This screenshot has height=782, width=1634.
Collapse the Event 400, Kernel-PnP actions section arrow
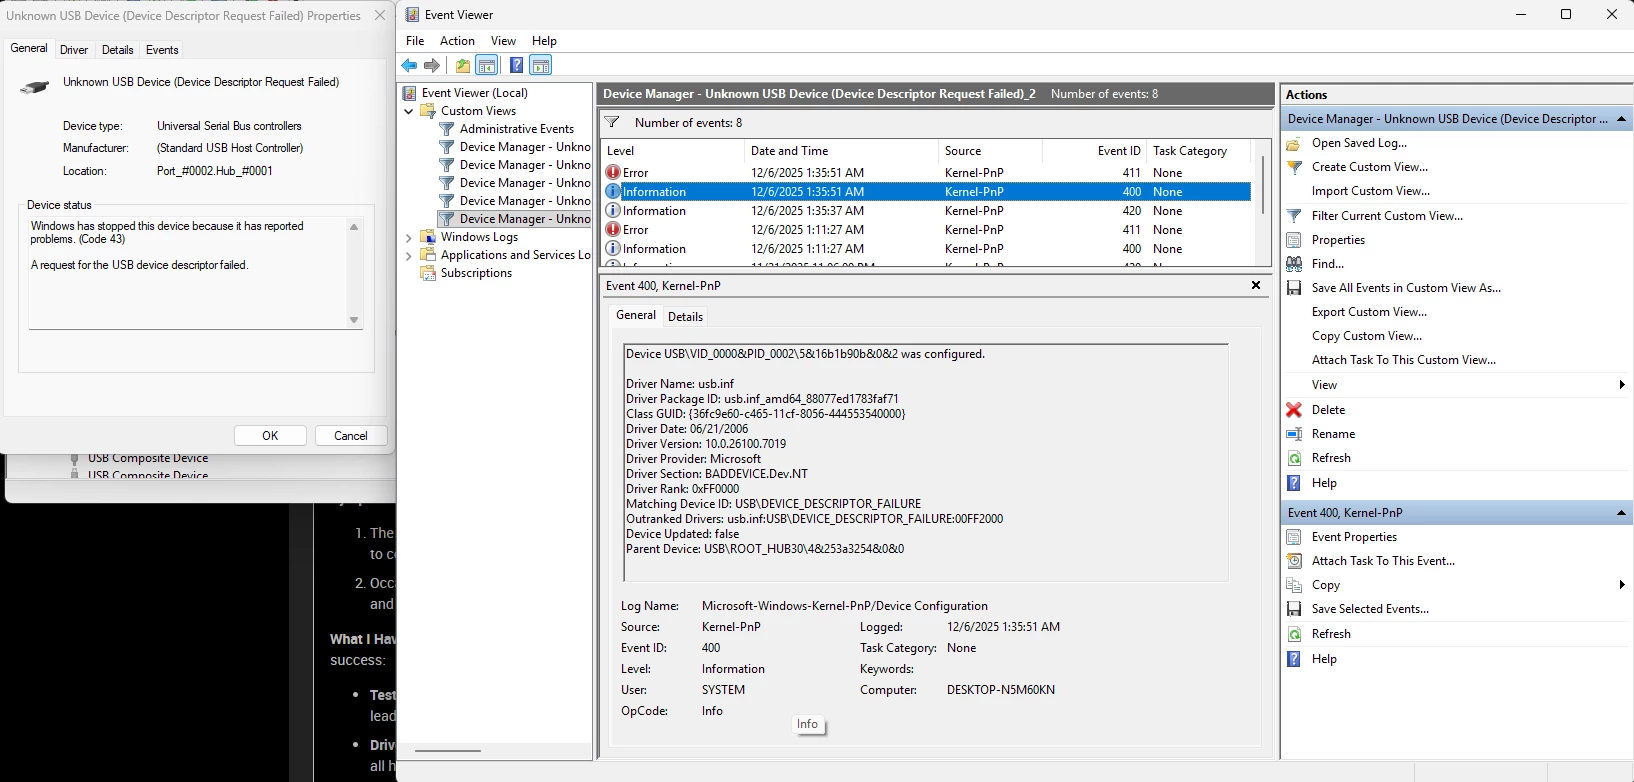click(1621, 513)
